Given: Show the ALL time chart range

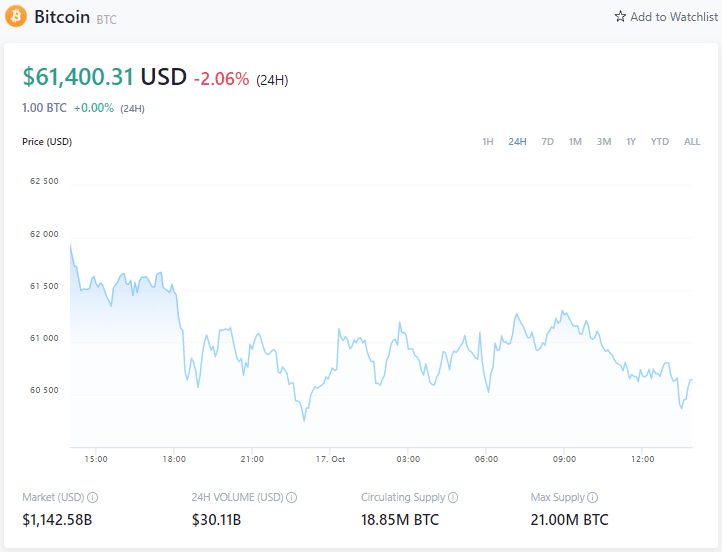Looking at the screenshot, I should [x=692, y=142].
